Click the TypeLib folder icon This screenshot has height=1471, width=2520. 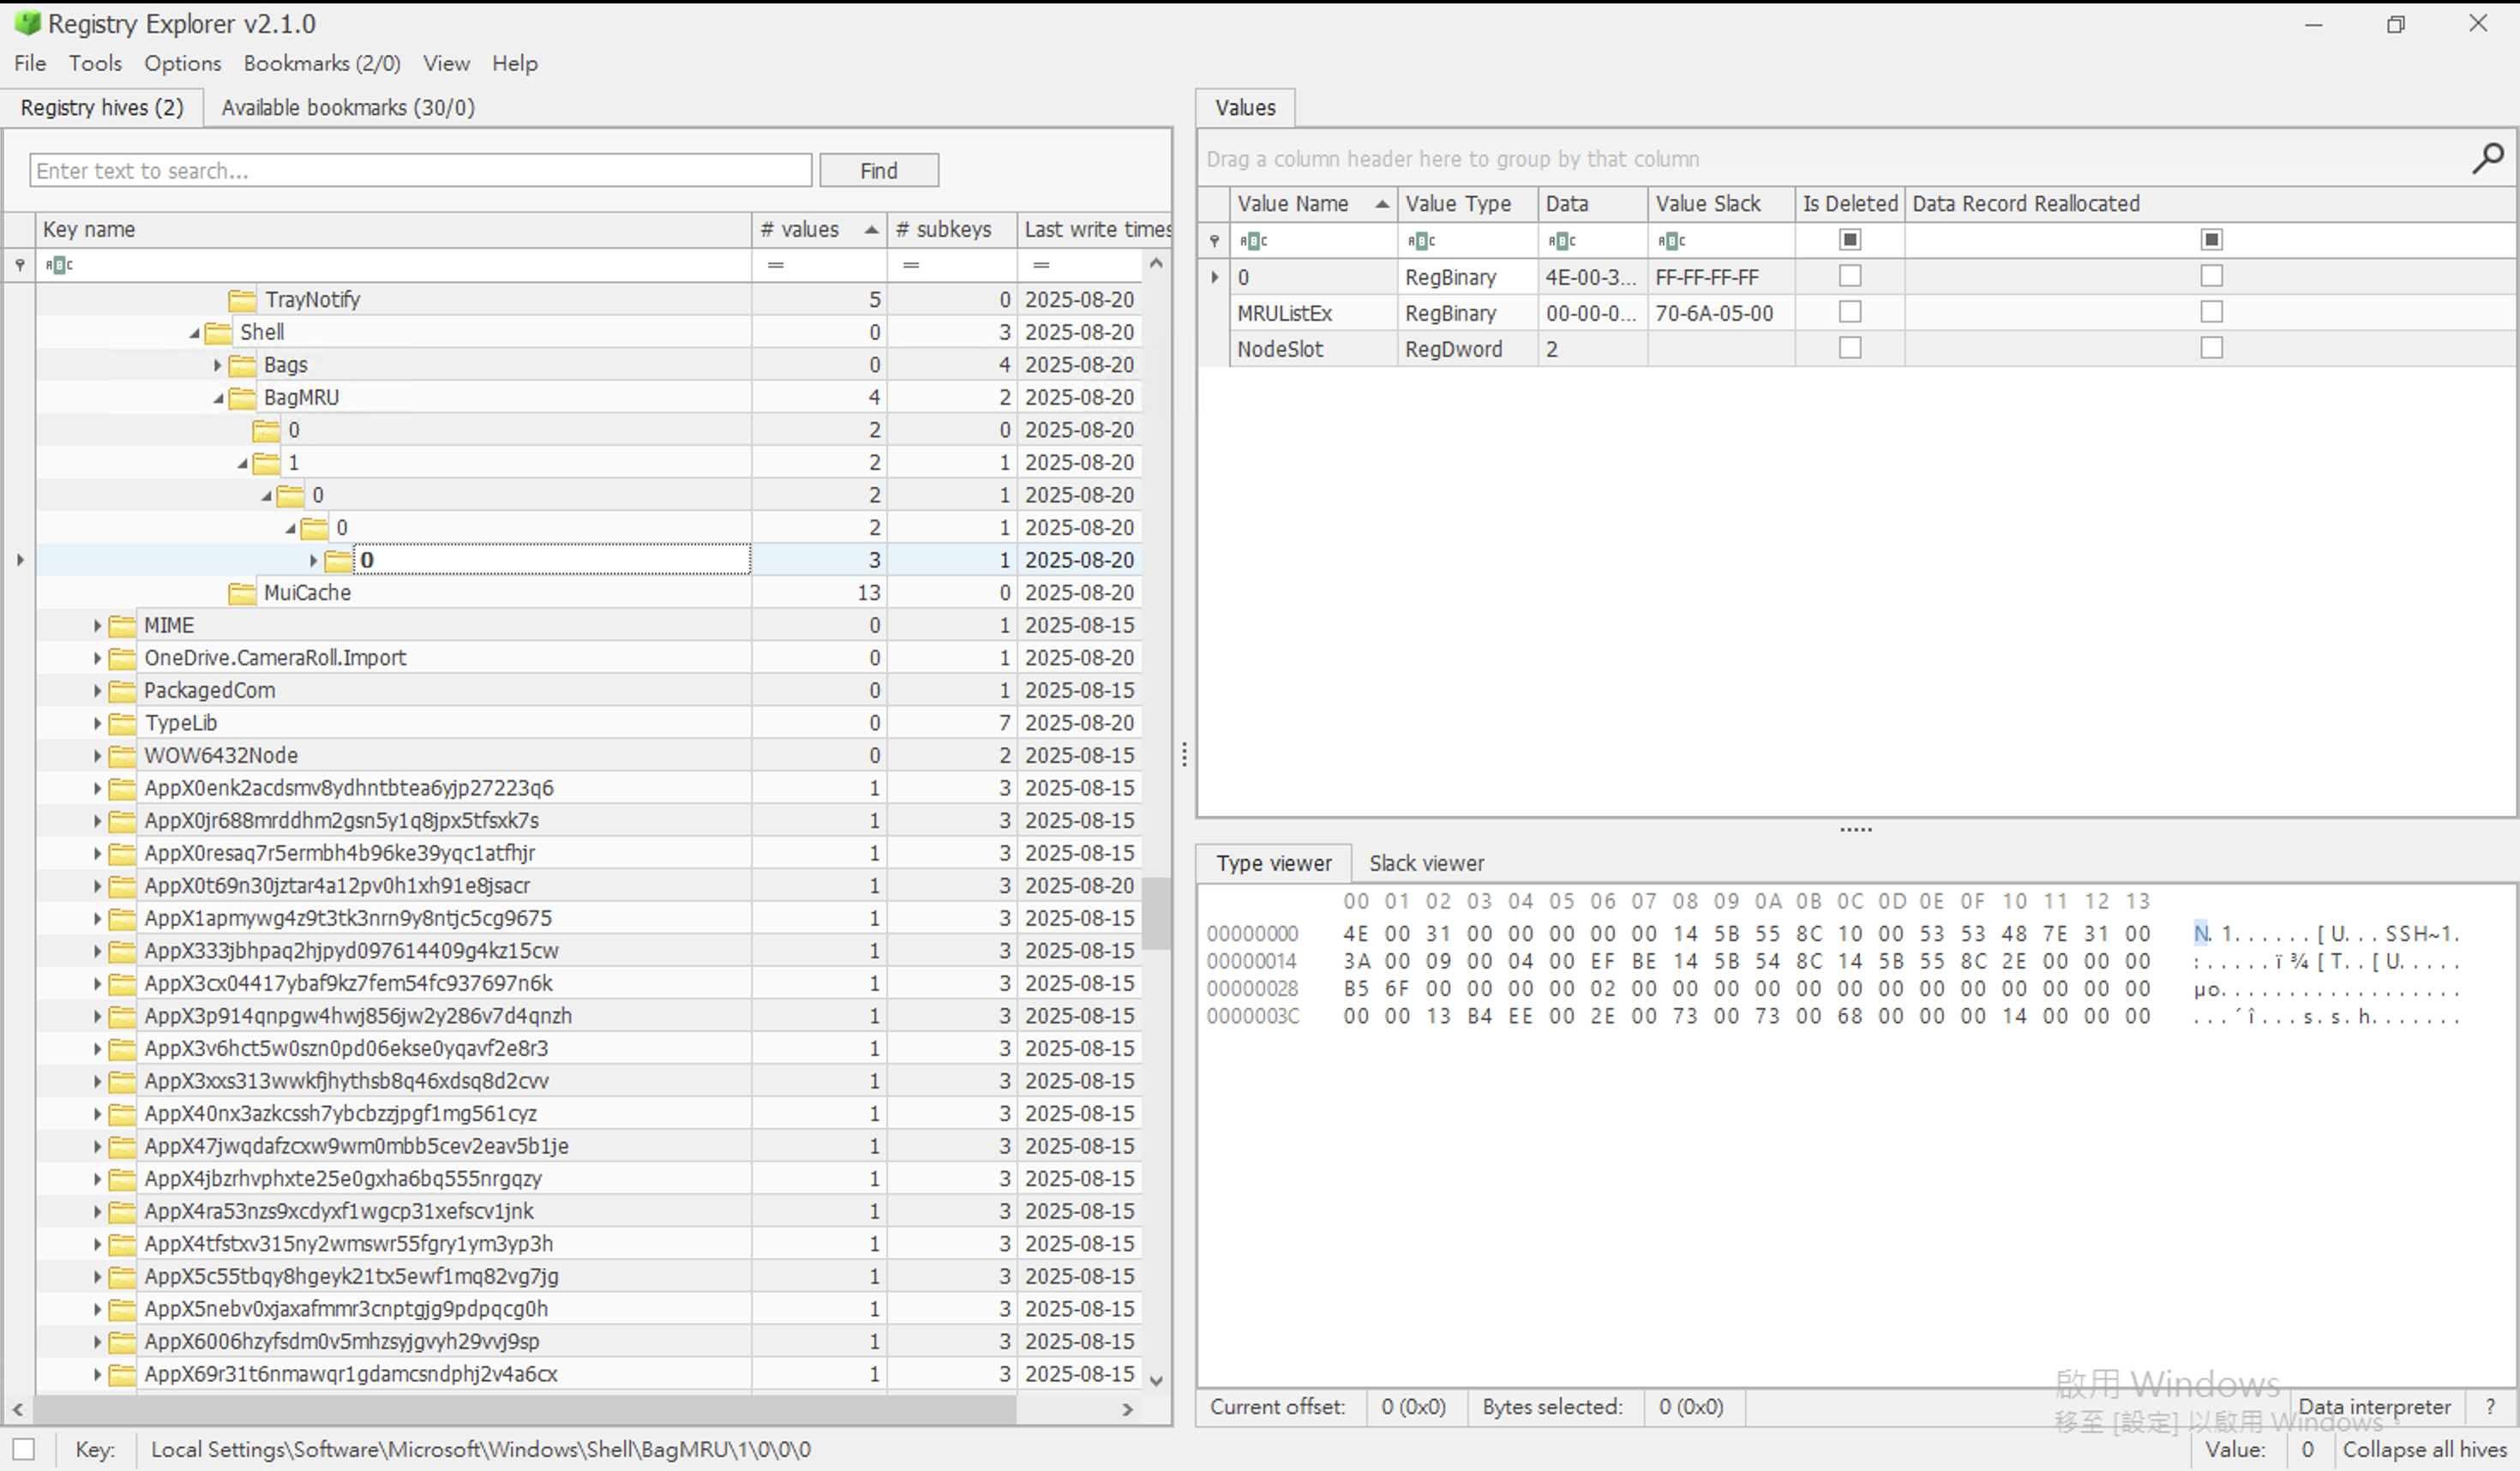coord(122,723)
